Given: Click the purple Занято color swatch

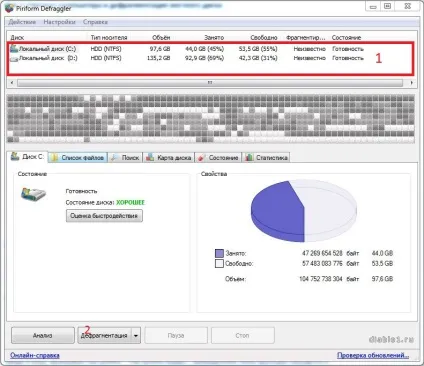Looking at the screenshot, I should tap(219, 253).
